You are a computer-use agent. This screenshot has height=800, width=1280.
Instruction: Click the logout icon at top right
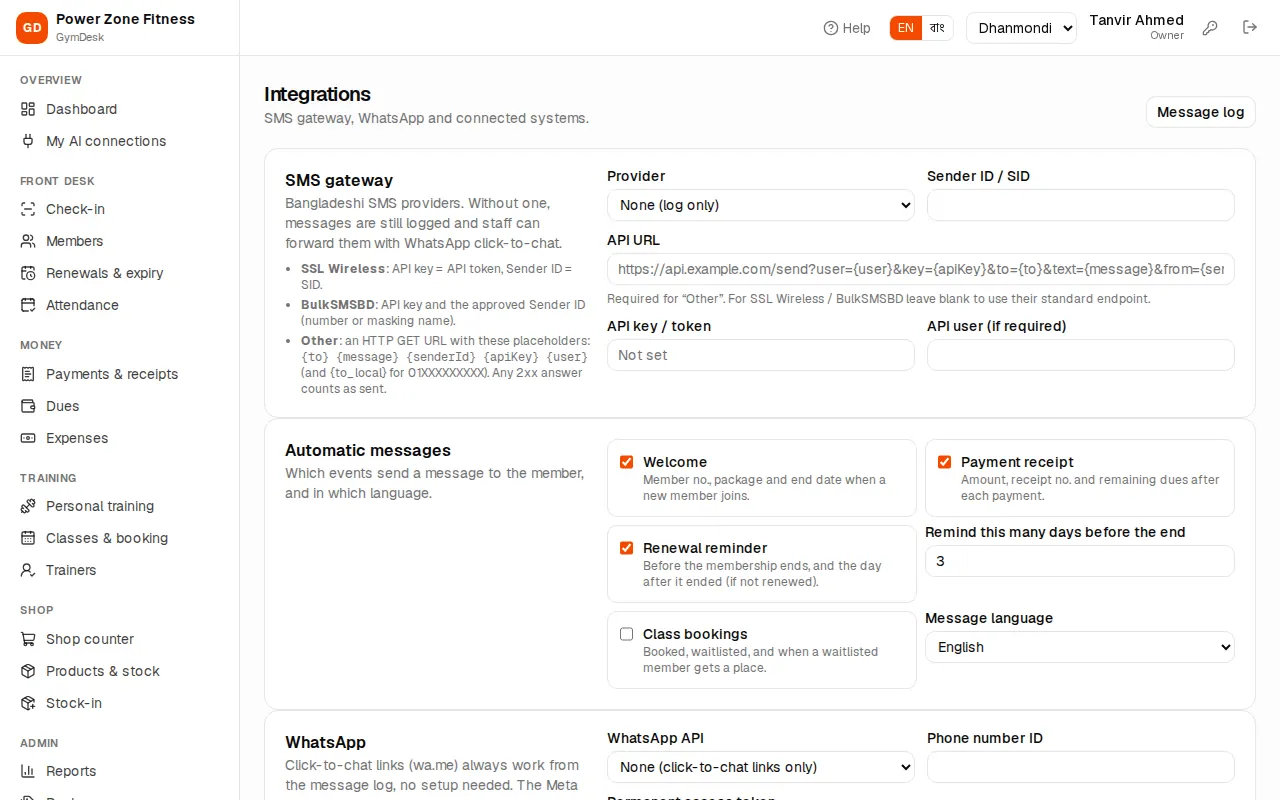1250,28
